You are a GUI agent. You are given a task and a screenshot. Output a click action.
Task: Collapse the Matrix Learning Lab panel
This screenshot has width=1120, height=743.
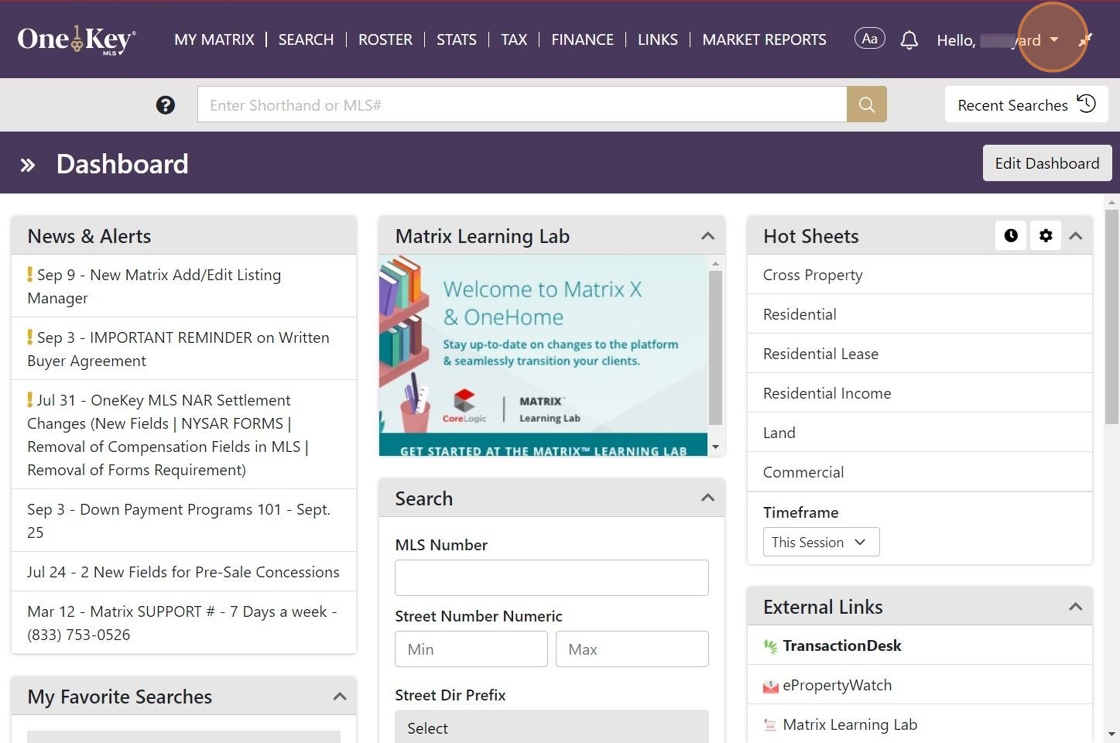[708, 236]
